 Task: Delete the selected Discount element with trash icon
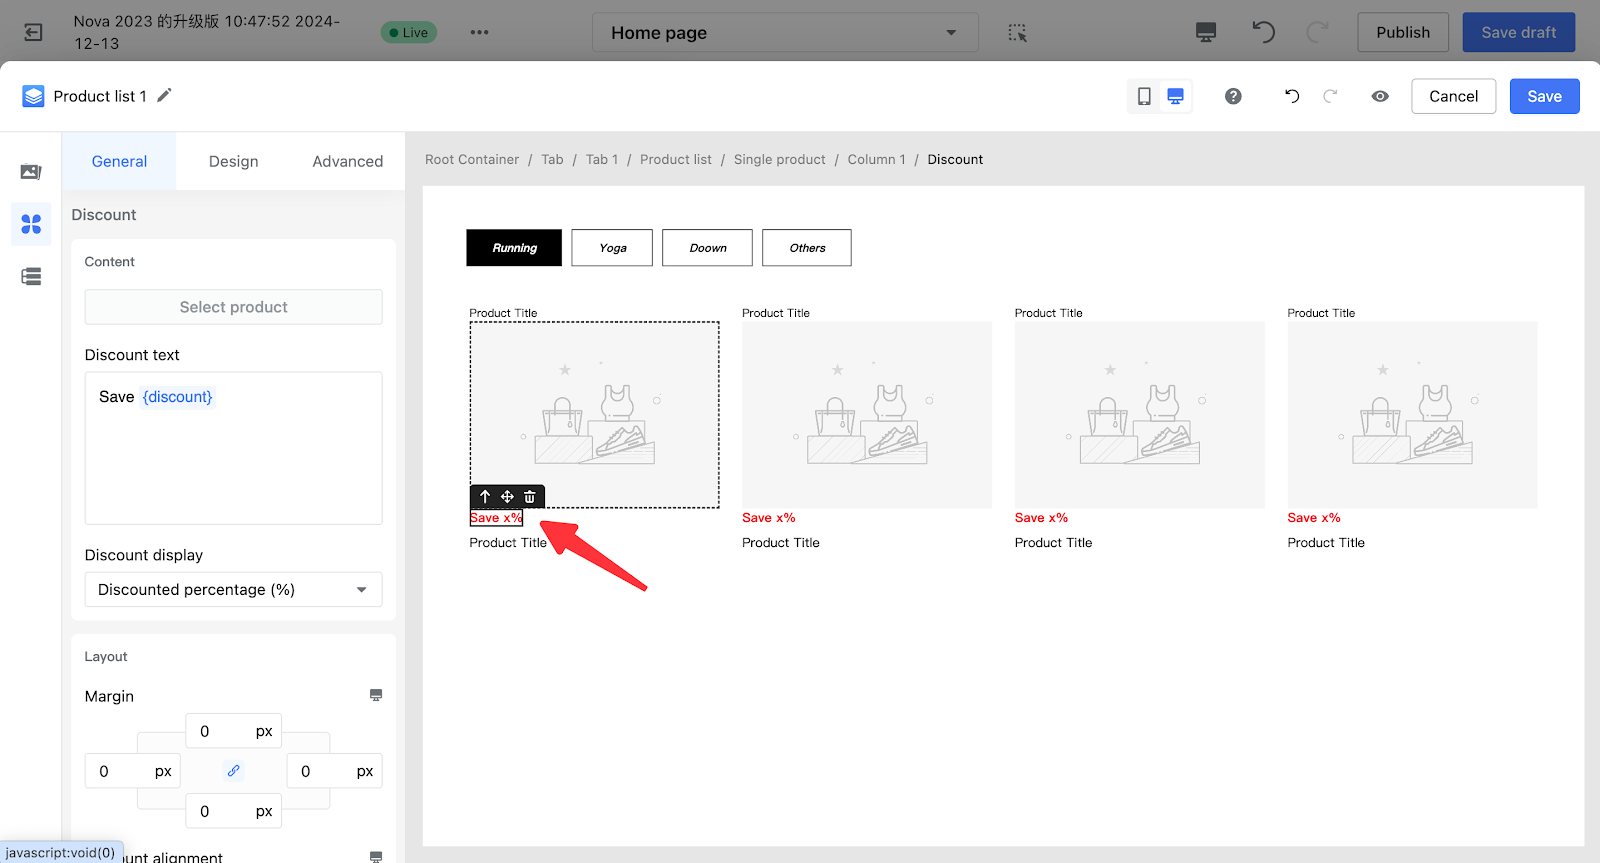(x=530, y=497)
